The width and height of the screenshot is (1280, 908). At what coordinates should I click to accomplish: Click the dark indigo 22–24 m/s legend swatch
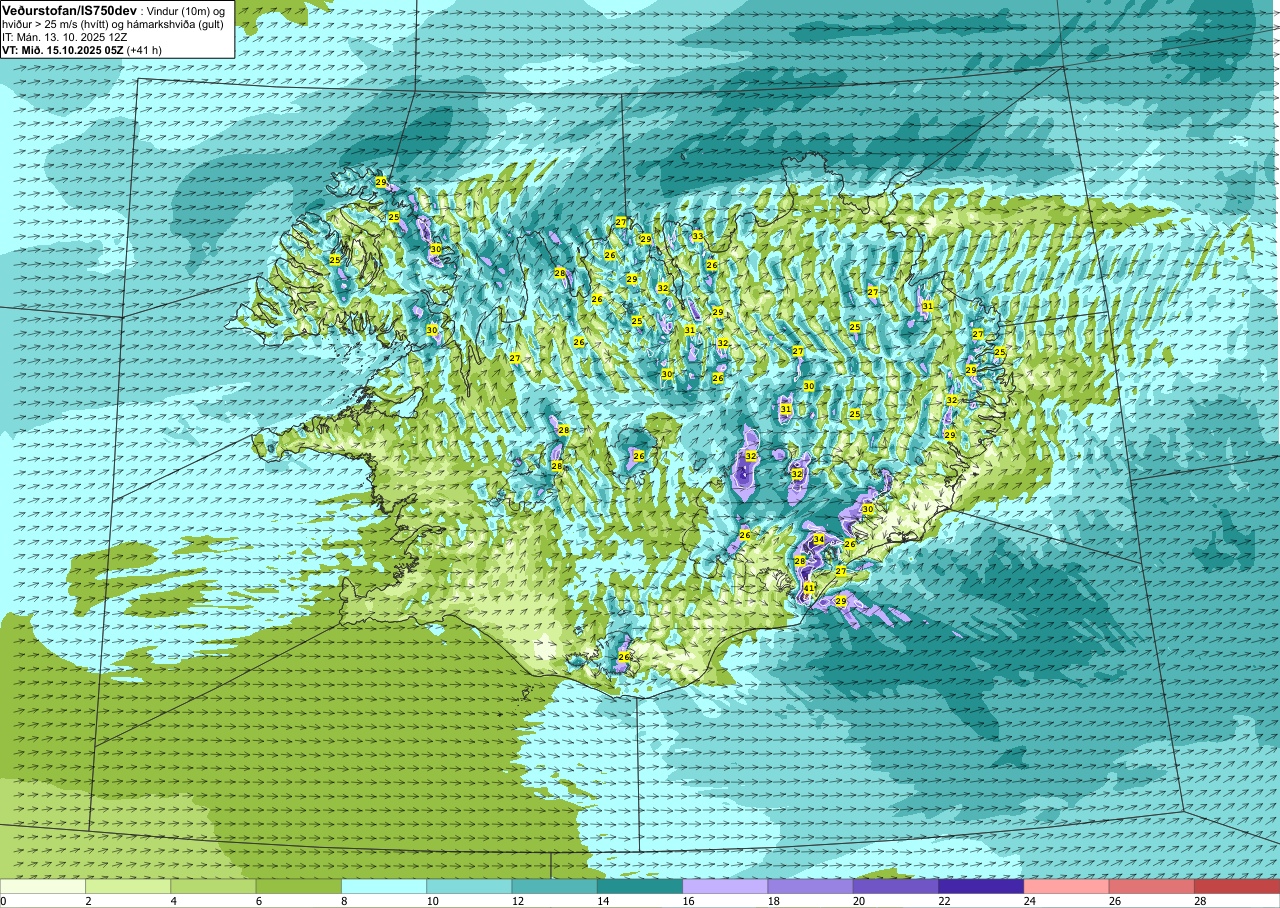(981, 886)
